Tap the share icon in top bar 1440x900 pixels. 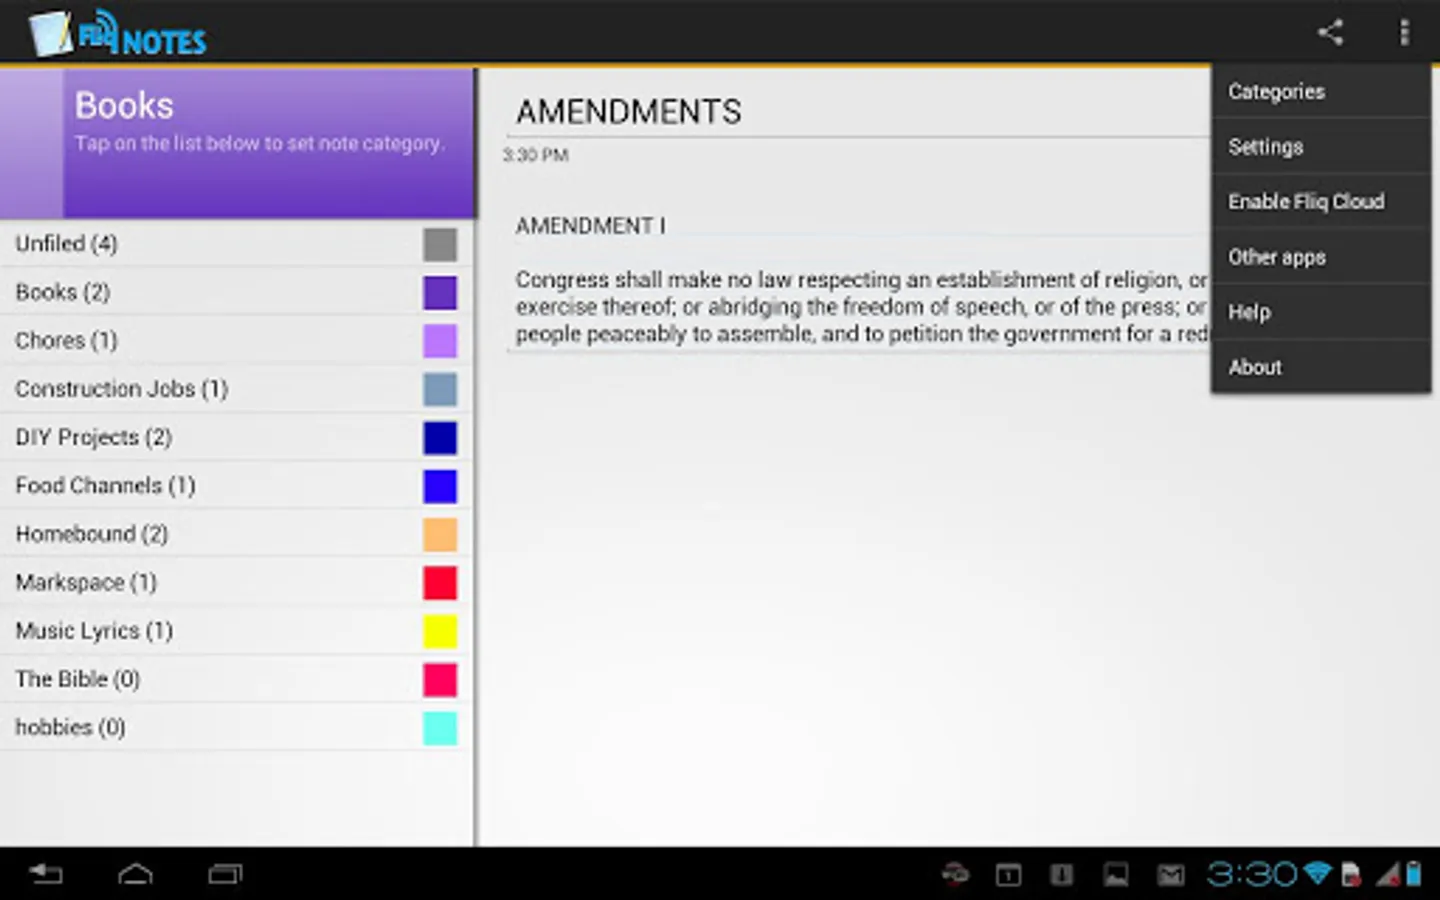pyautogui.click(x=1330, y=33)
